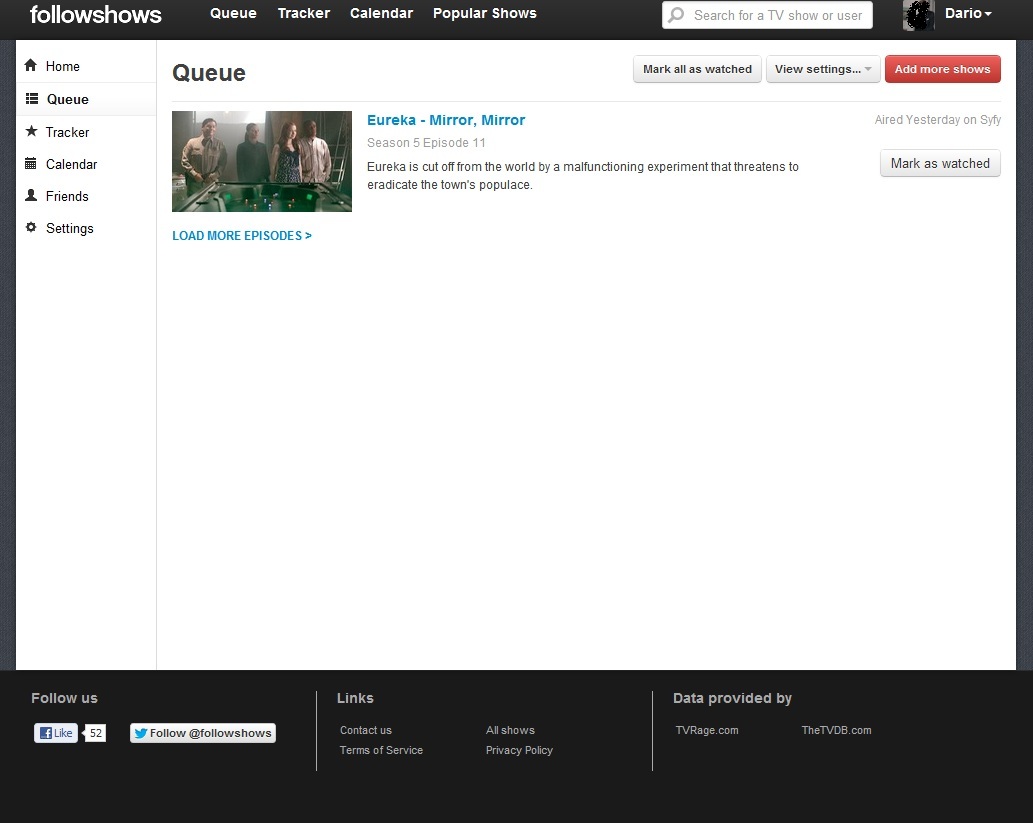Click LOAD MORE EPISODES link
The height and width of the screenshot is (823, 1033).
pos(242,235)
